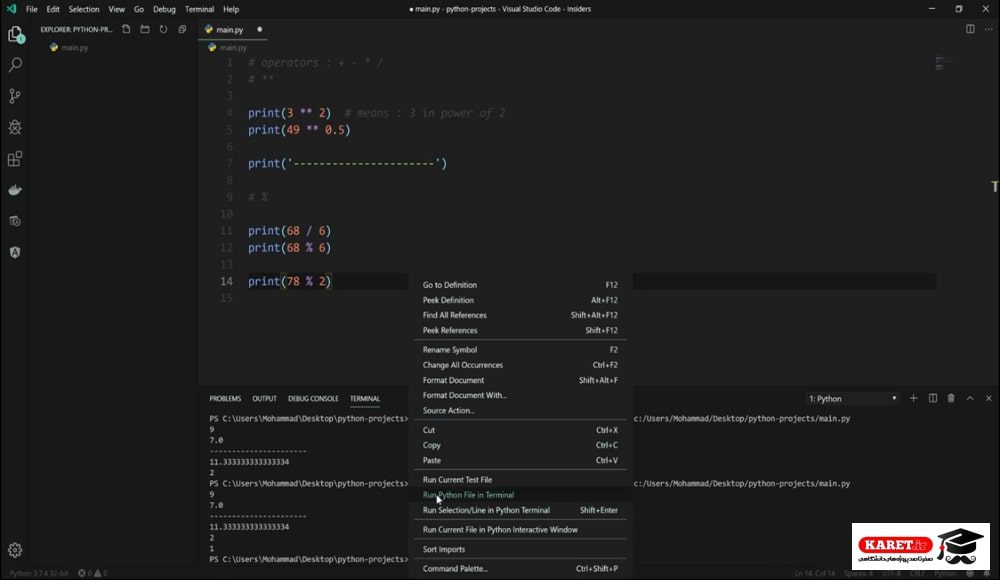
Task: Click unsaved dot on main.py tab
Action: point(260,29)
